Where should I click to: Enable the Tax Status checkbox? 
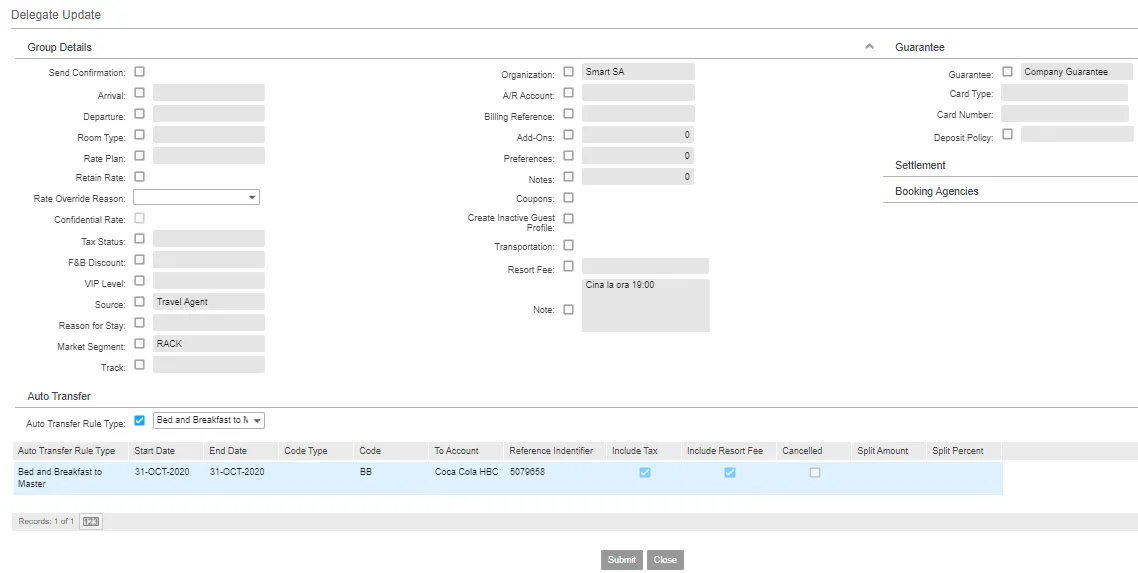pyautogui.click(x=139, y=239)
